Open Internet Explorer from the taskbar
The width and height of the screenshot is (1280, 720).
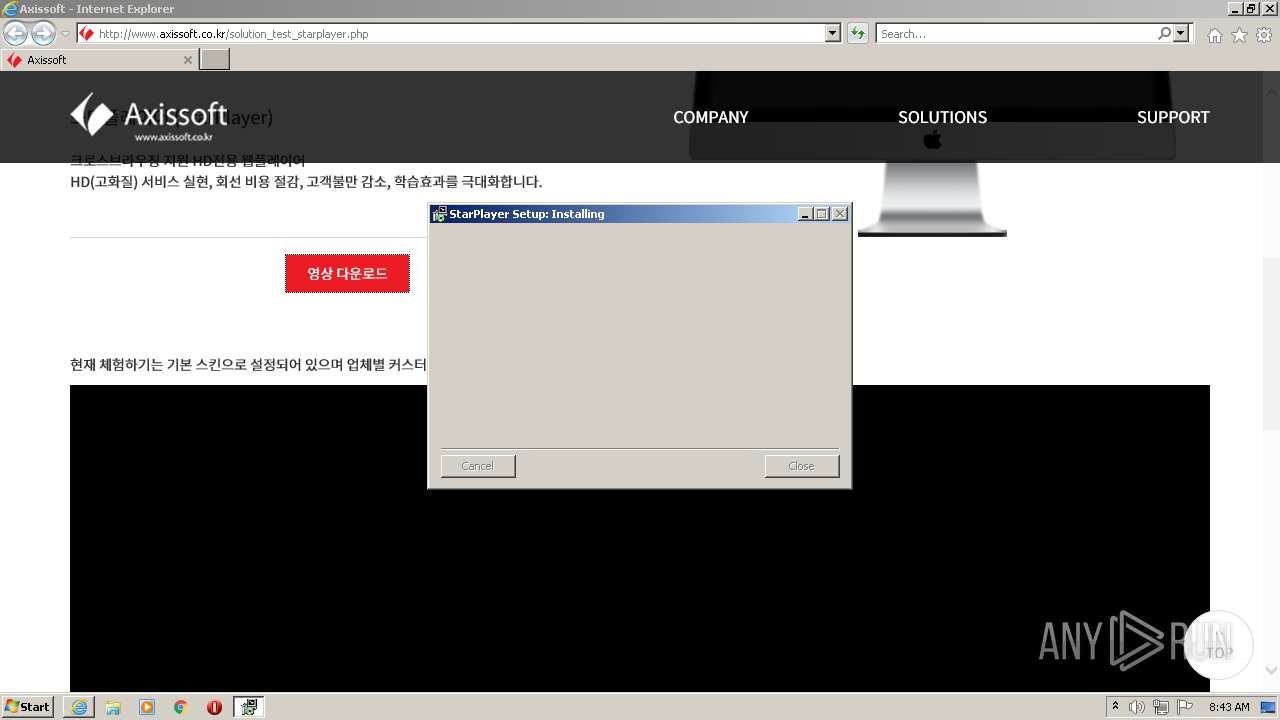79,707
